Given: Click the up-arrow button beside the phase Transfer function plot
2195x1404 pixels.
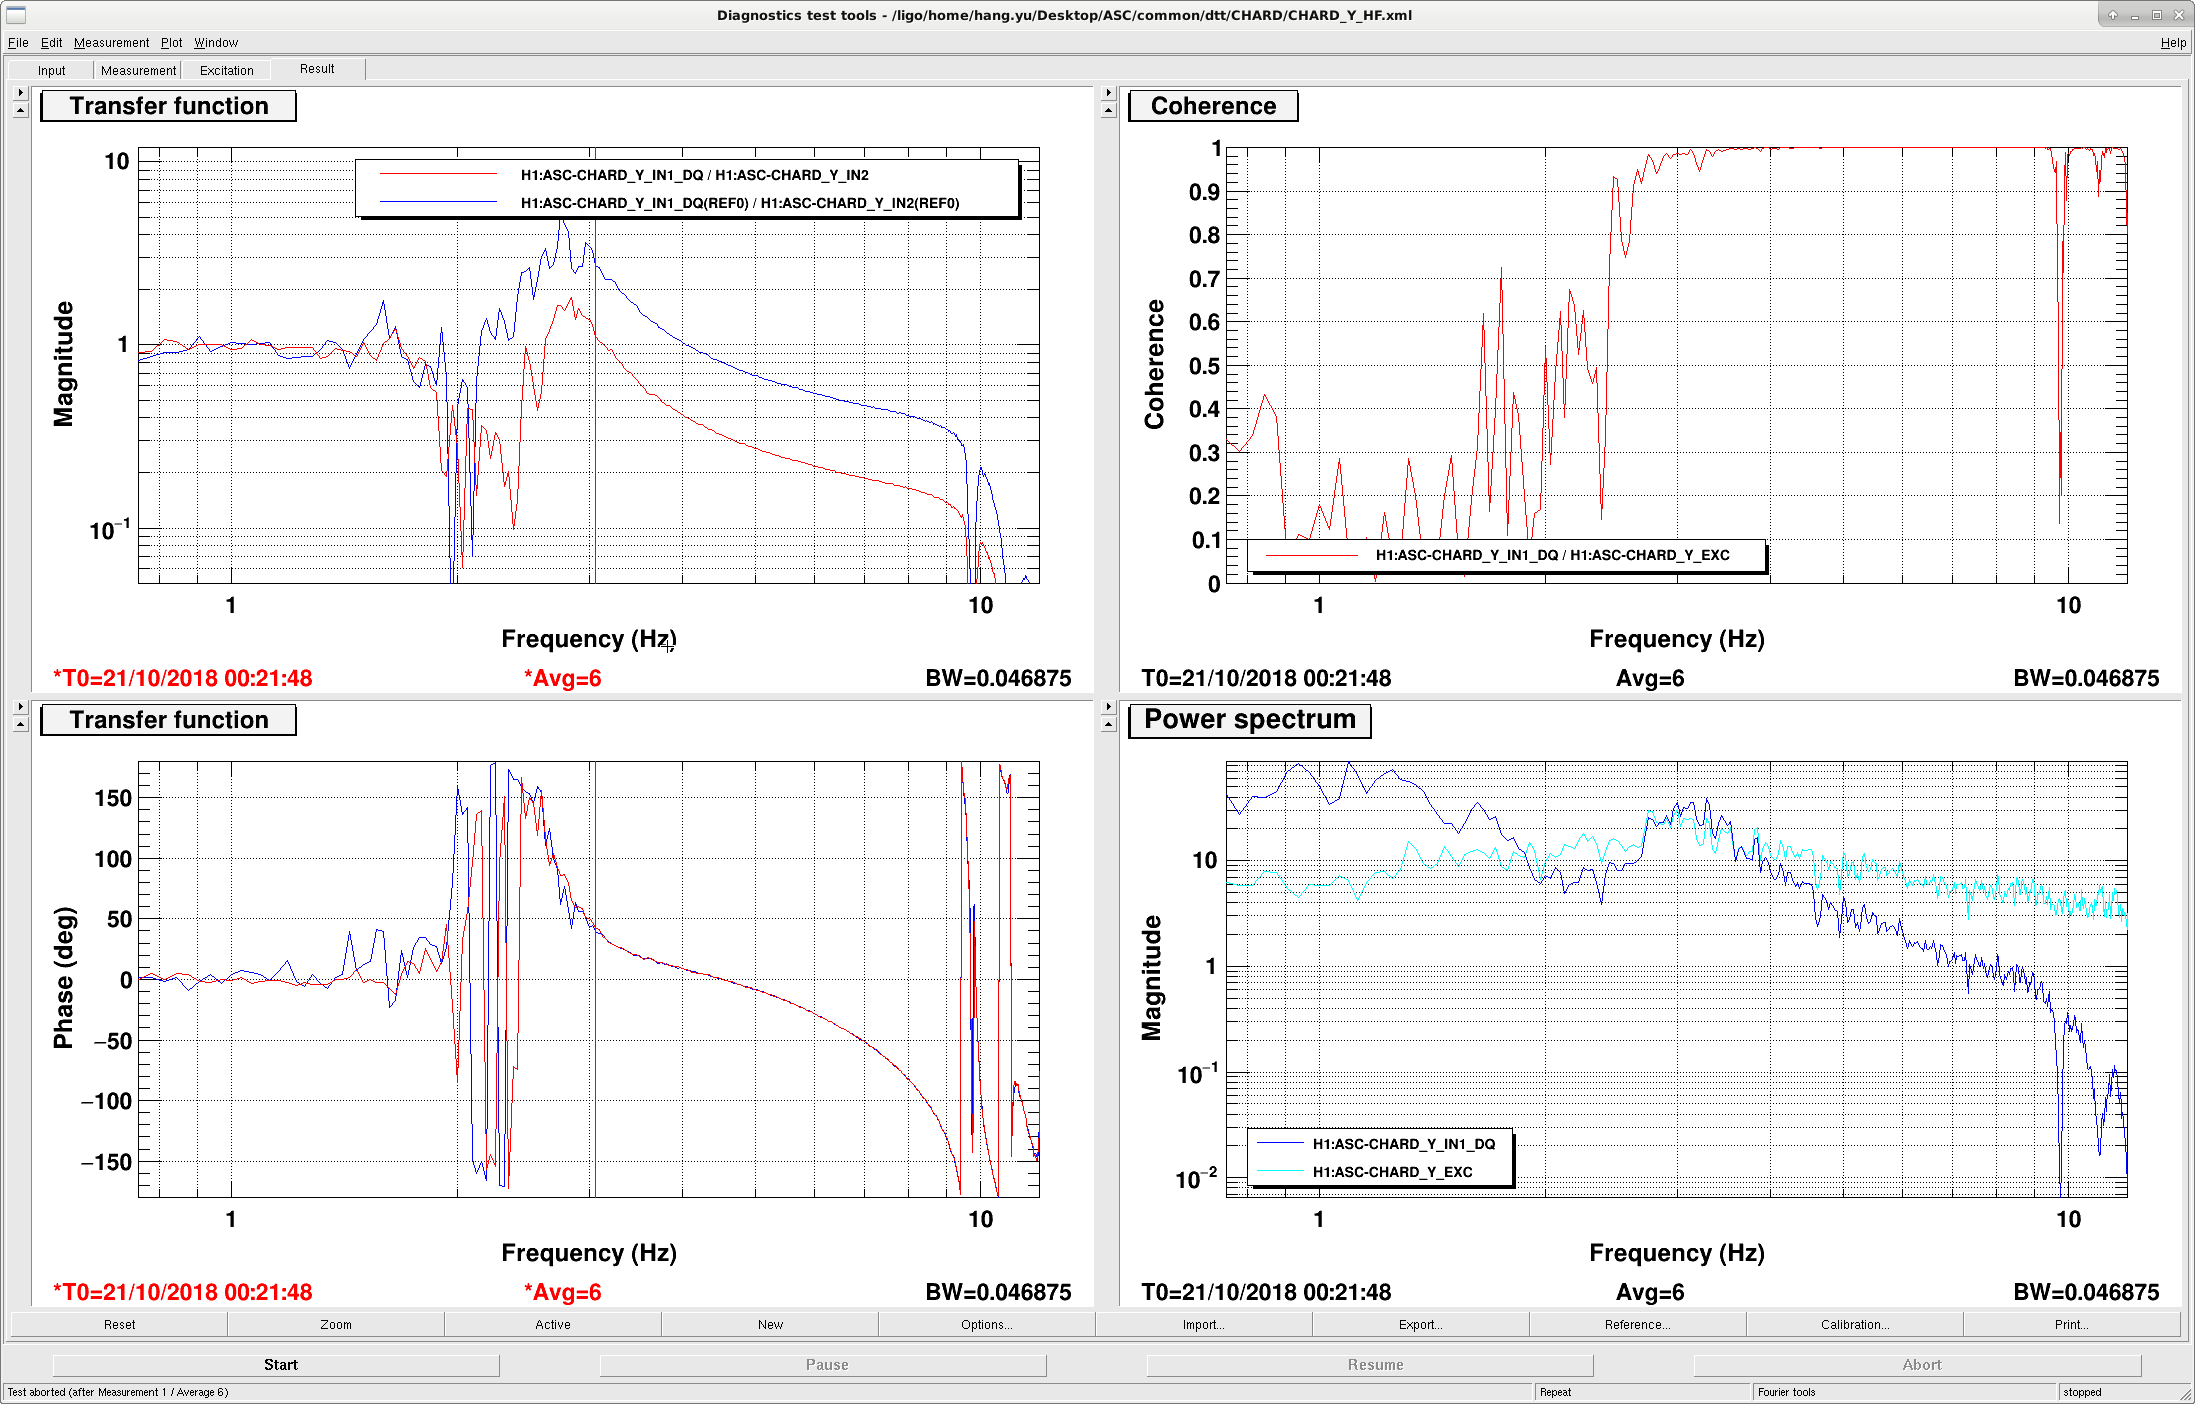Looking at the screenshot, I should [20, 724].
